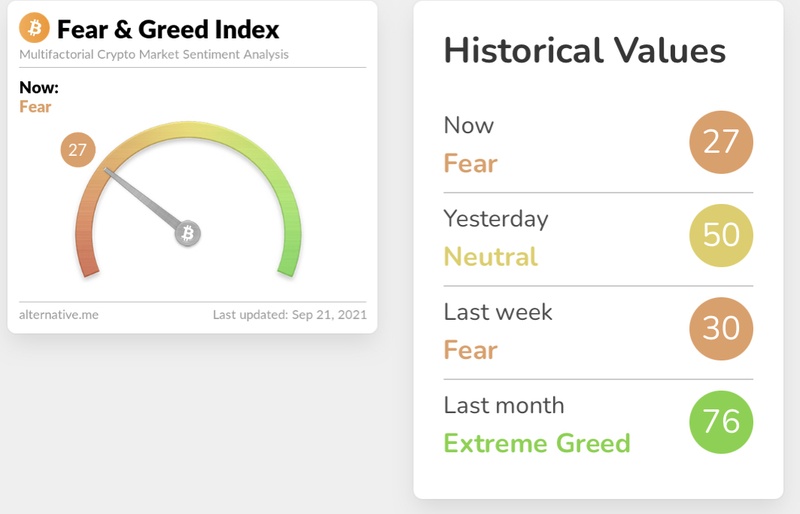Click the red end of gauge arc
The width and height of the screenshot is (800, 514).
(x=88, y=260)
